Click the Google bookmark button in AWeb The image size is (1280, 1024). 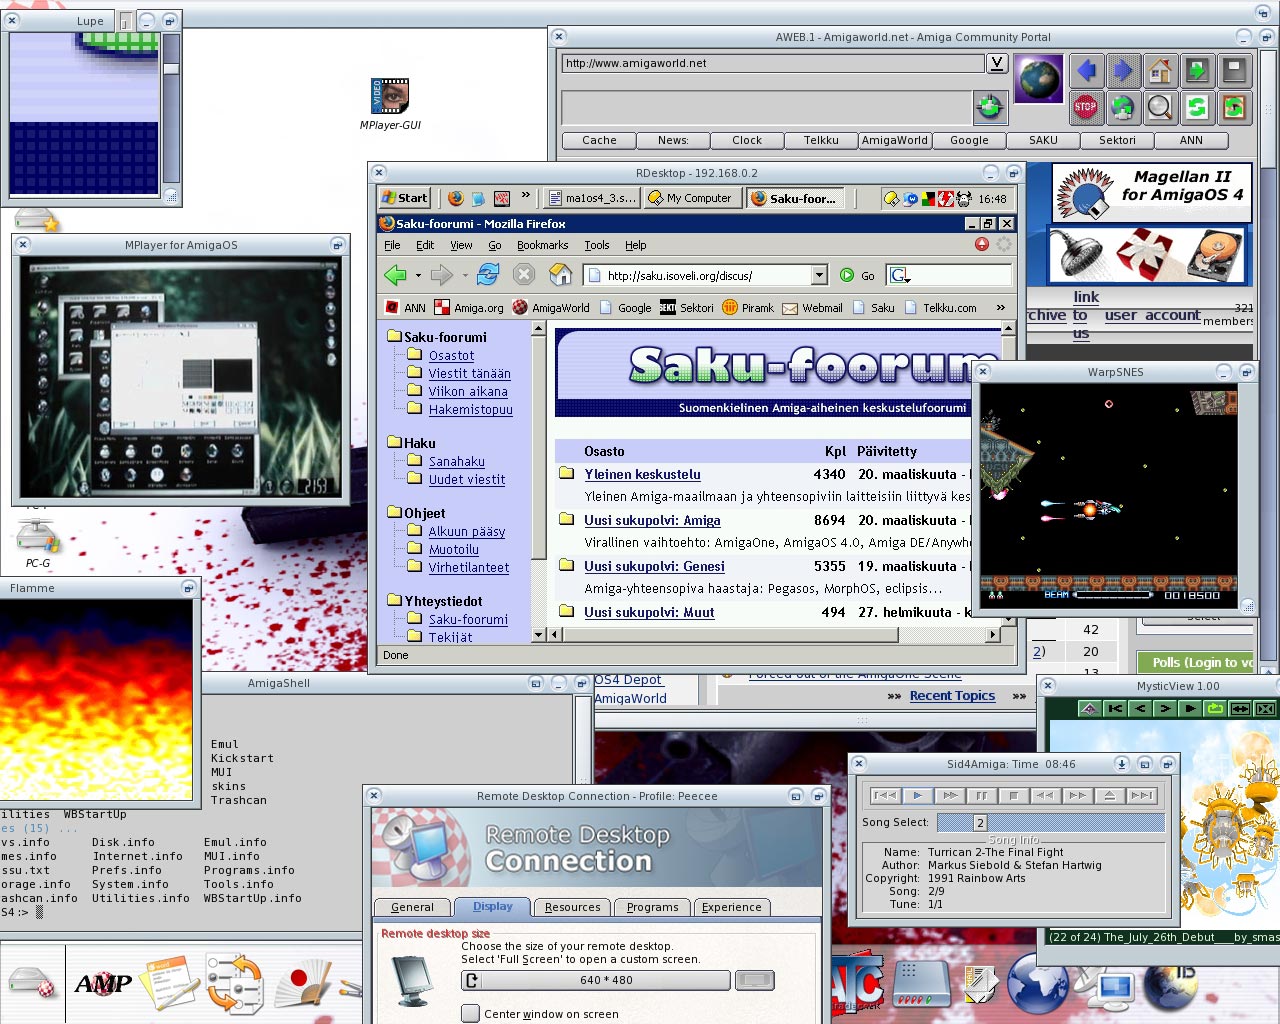[x=969, y=140]
